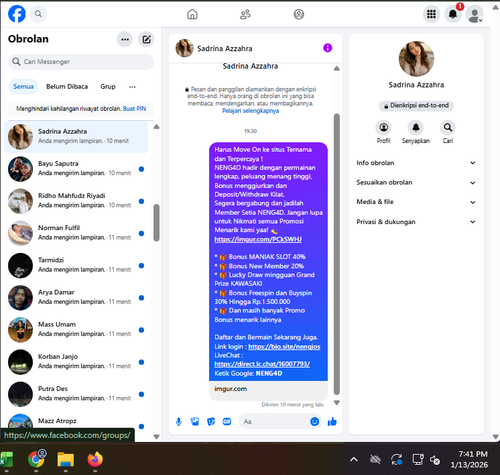Expand the Media & file section
Image resolution: width=500 pixels, height=475 pixels.
(416, 202)
